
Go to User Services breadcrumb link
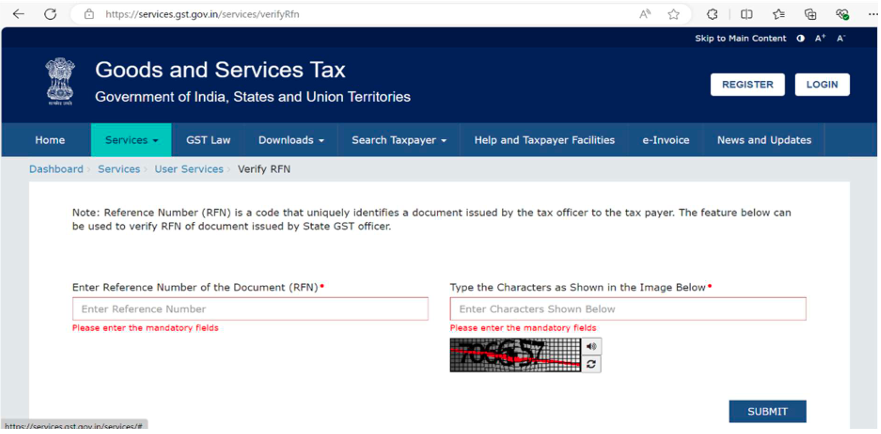point(189,169)
